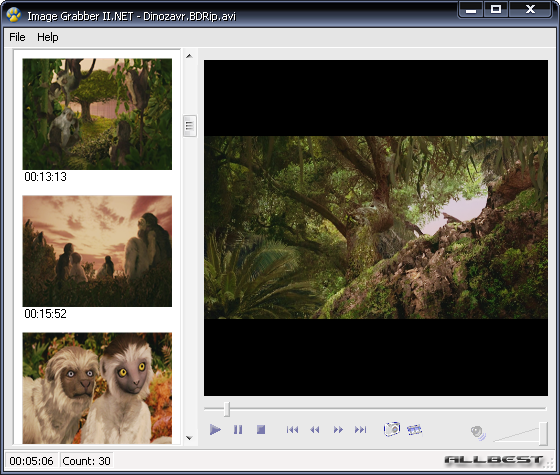This screenshot has width=560, height=475.
Task: Pause the video playback
Action: point(238,429)
